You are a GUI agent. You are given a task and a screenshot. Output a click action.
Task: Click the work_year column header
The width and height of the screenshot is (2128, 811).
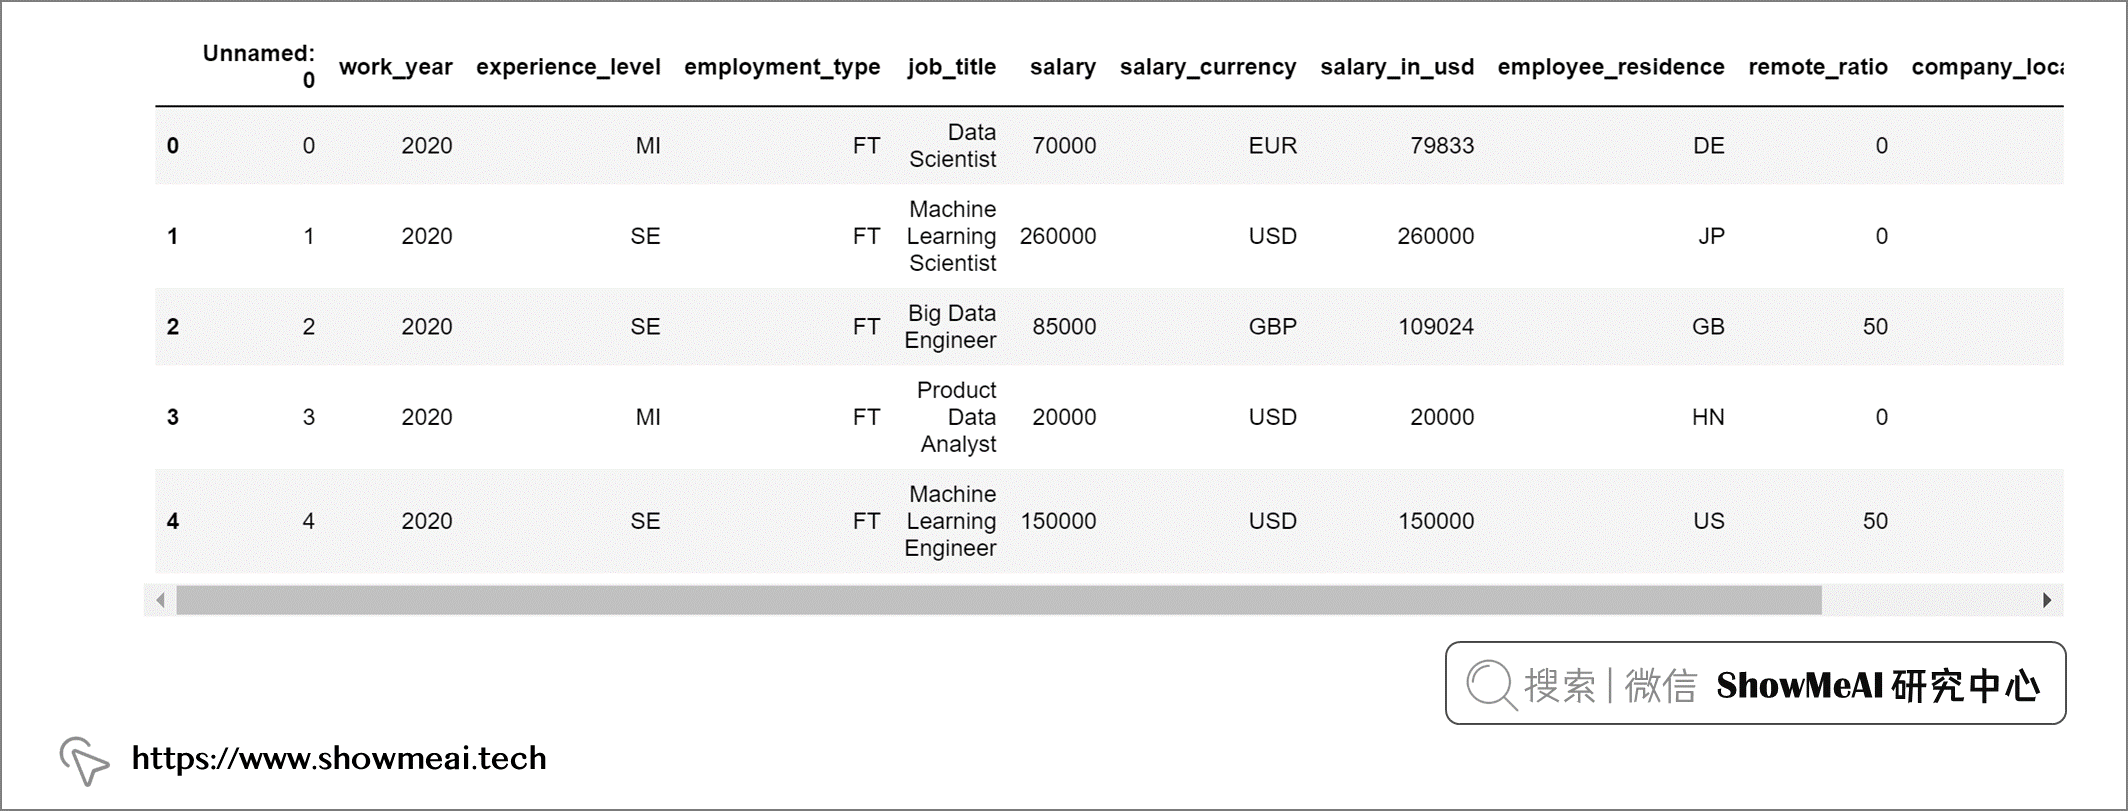(x=395, y=67)
